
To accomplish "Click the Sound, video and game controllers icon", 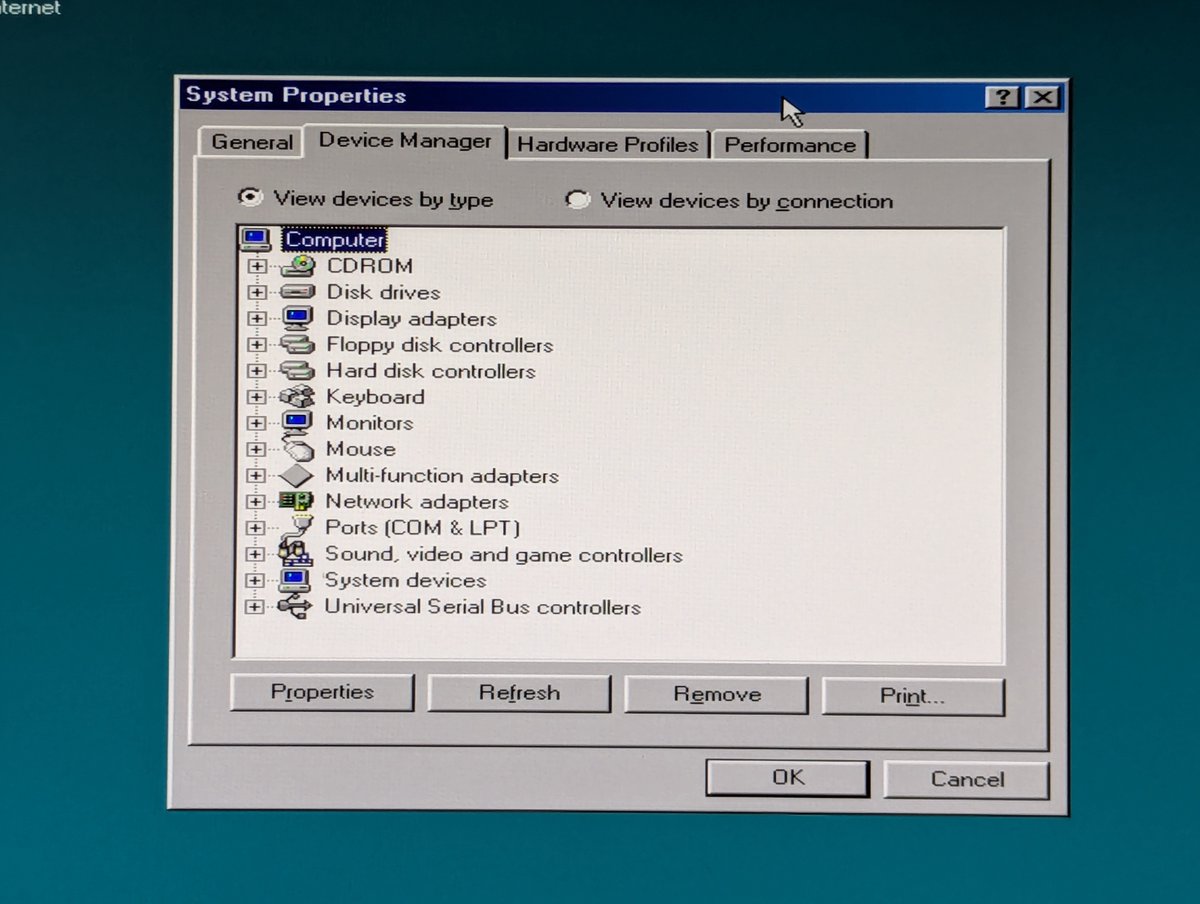I will (296, 554).
